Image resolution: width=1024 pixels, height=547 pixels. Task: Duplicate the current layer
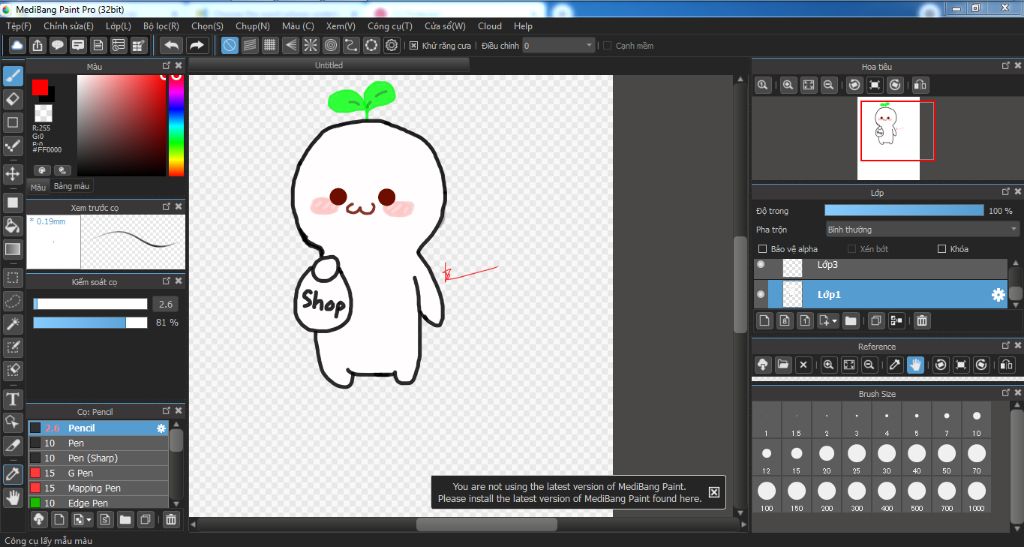[876, 320]
